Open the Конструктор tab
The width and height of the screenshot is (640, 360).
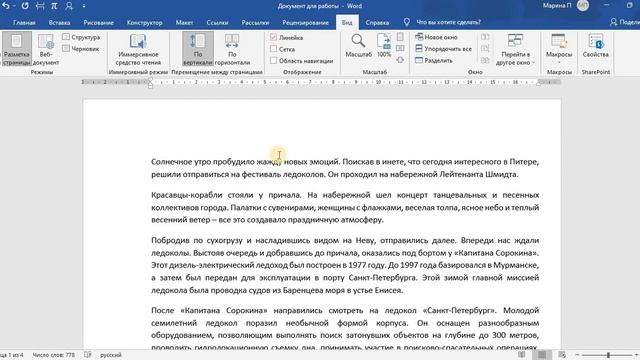[x=144, y=22]
